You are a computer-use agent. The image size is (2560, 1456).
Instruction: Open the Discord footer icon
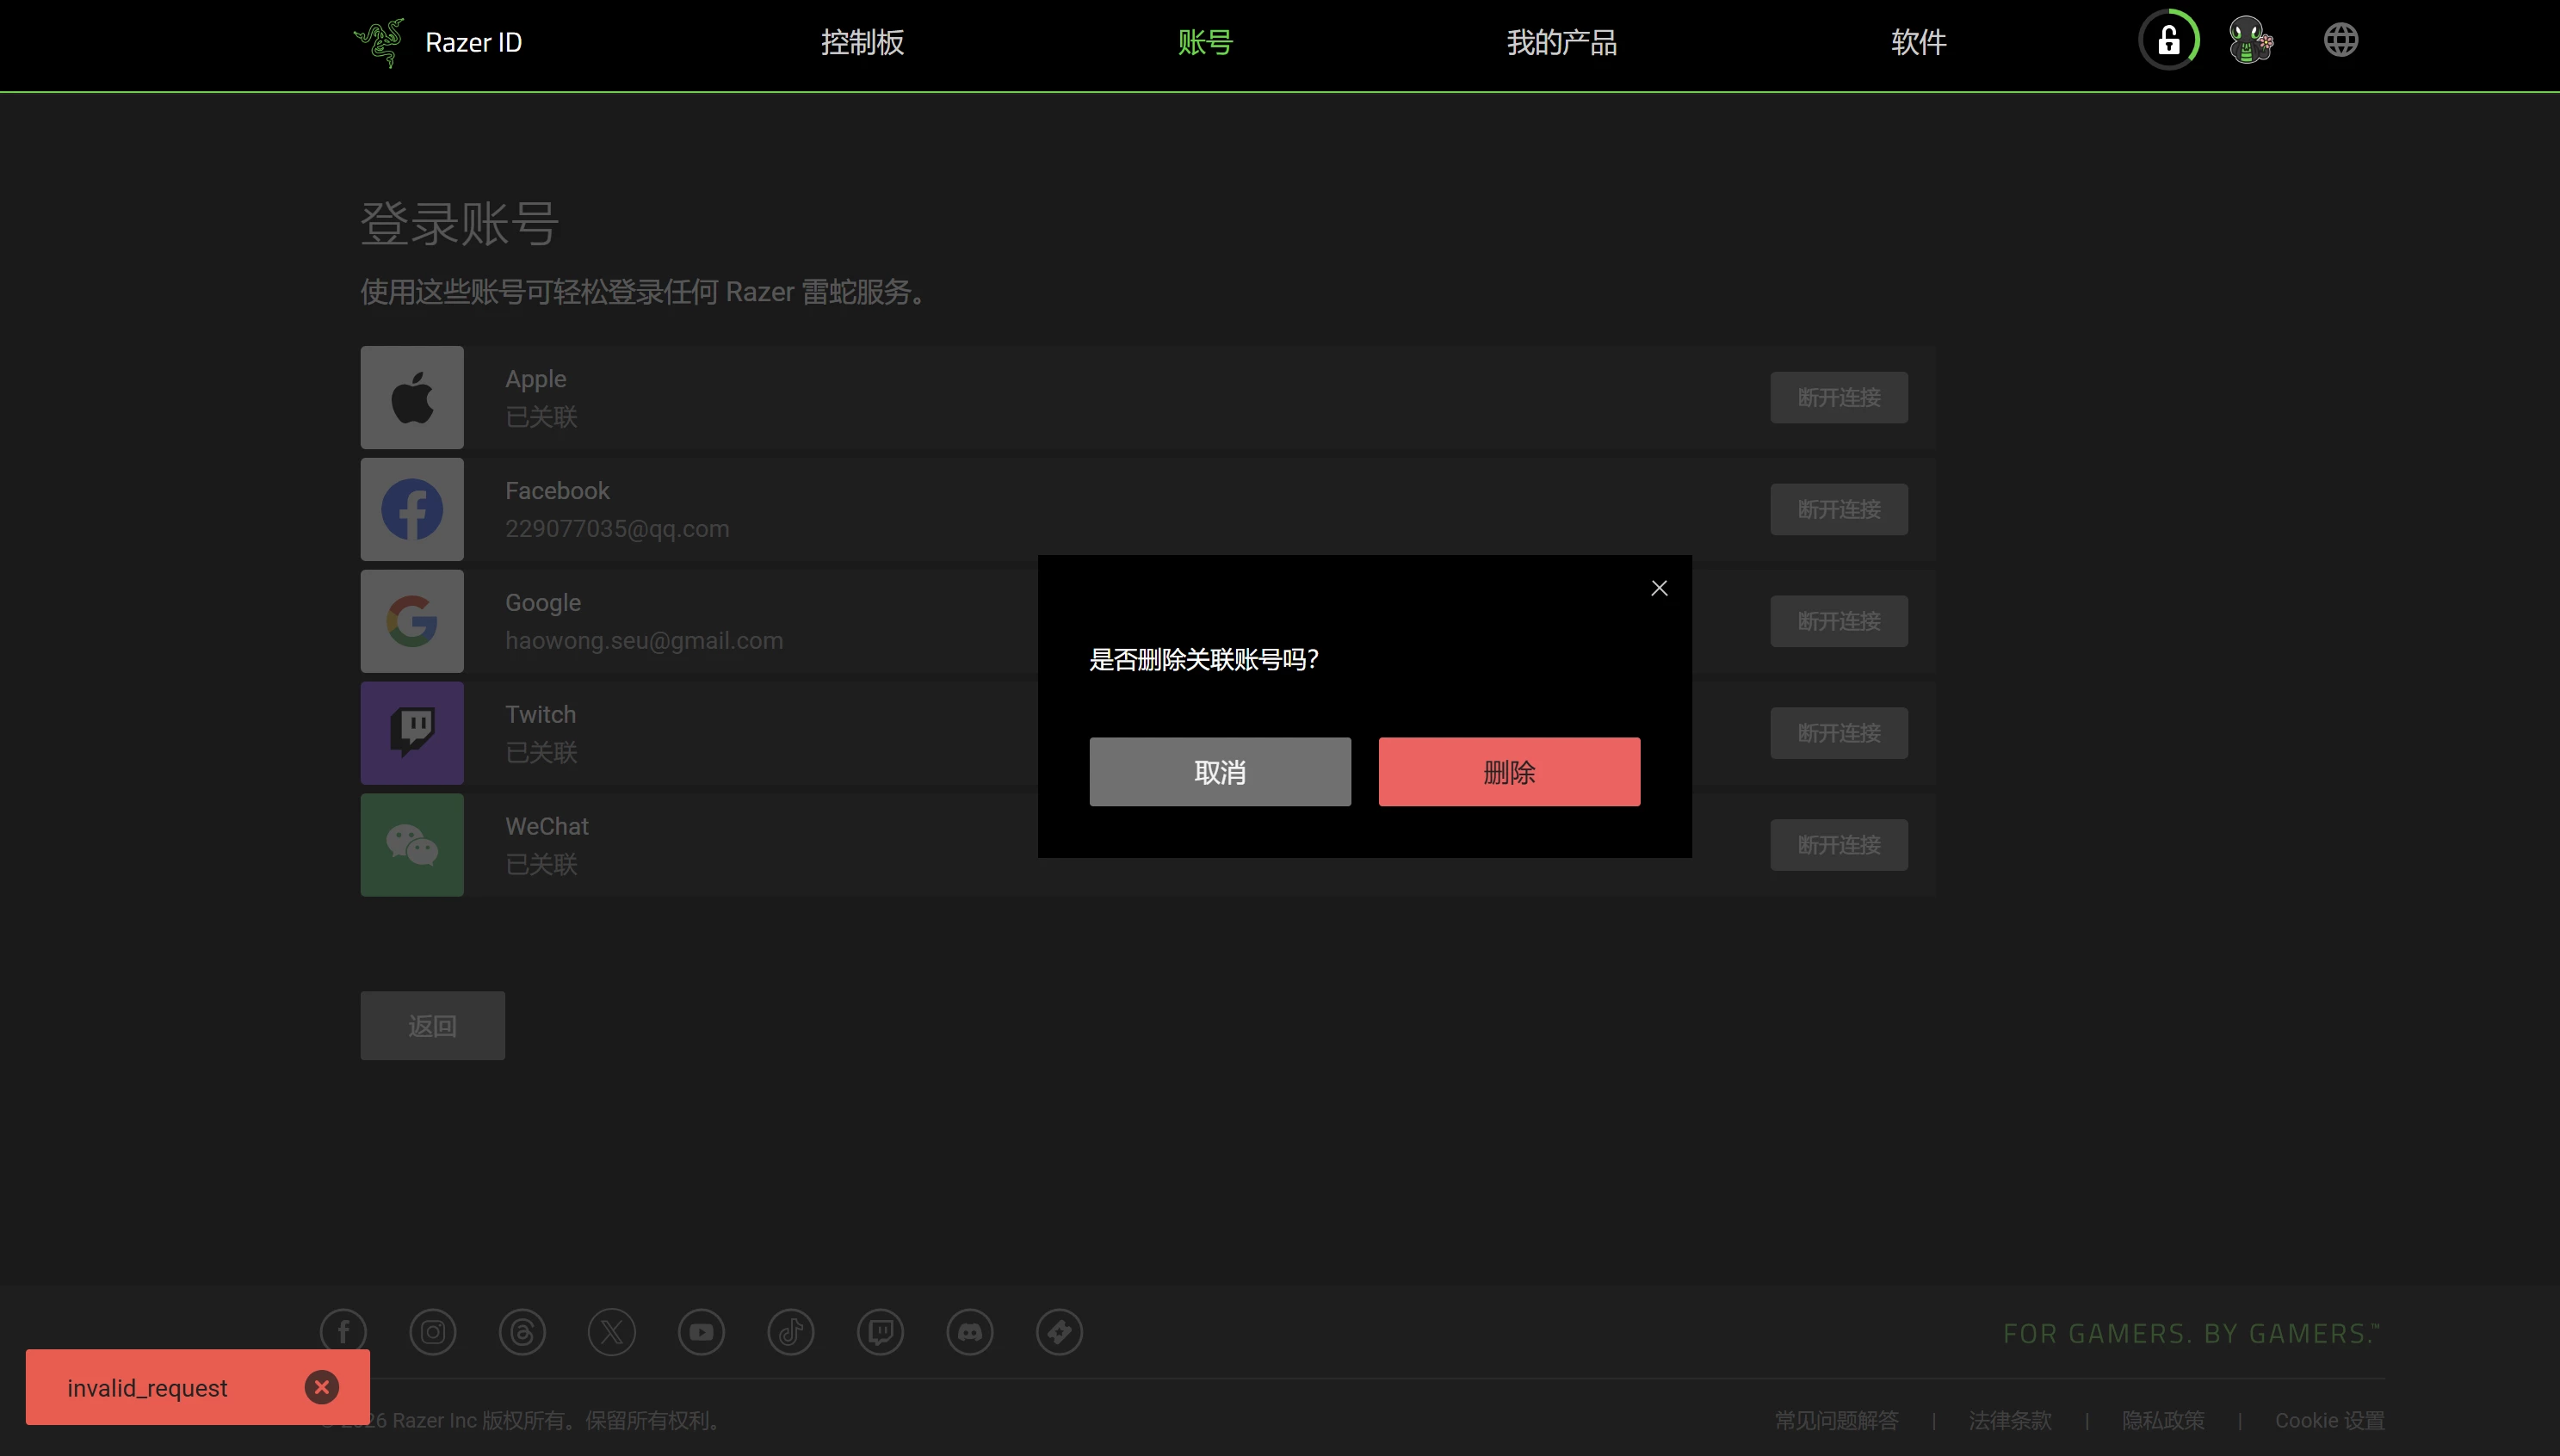[970, 1332]
